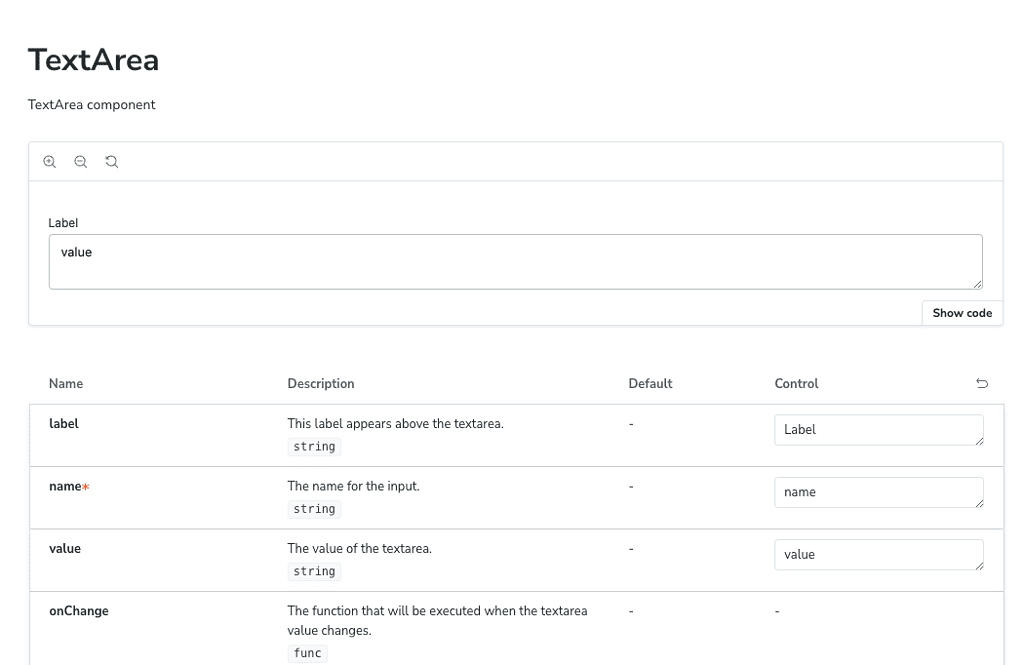Screen dimensions: 1024x665
Task: Click 'This label appears above the textarea.' description
Action: pyautogui.click(x=395, y=423)
